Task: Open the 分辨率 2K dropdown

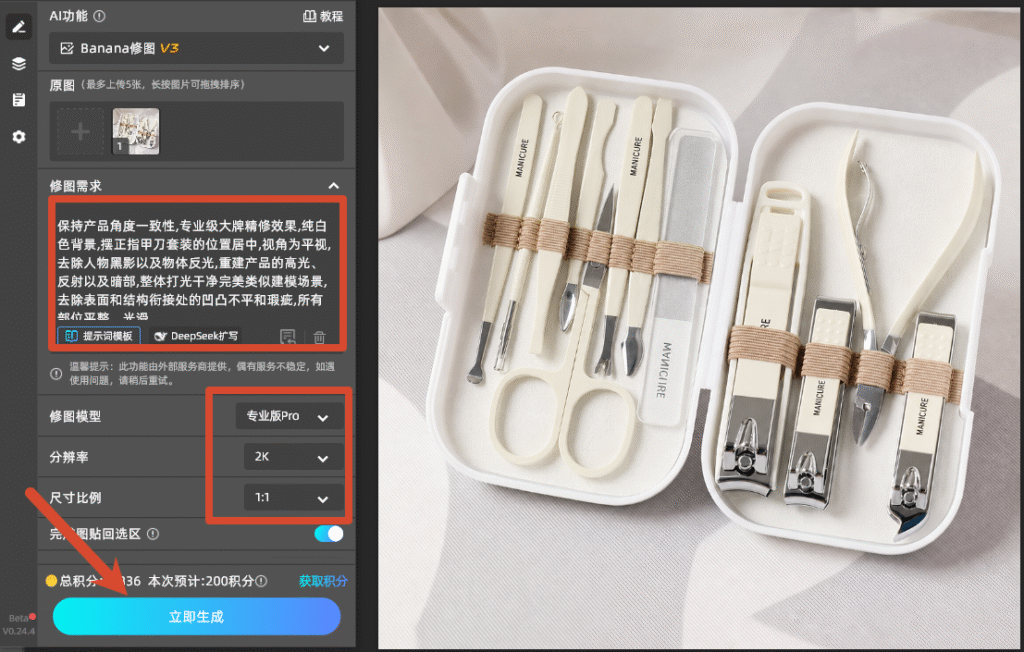Action: click(x=293, y=457)
